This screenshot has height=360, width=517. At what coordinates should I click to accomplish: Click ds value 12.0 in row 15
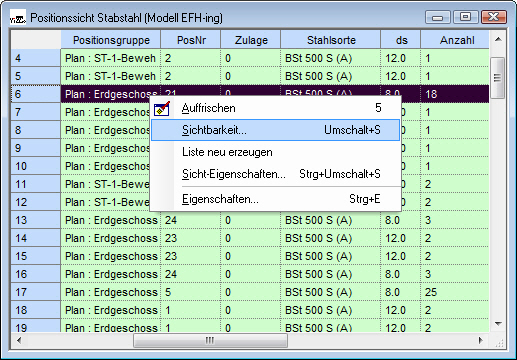click(401, 256)
